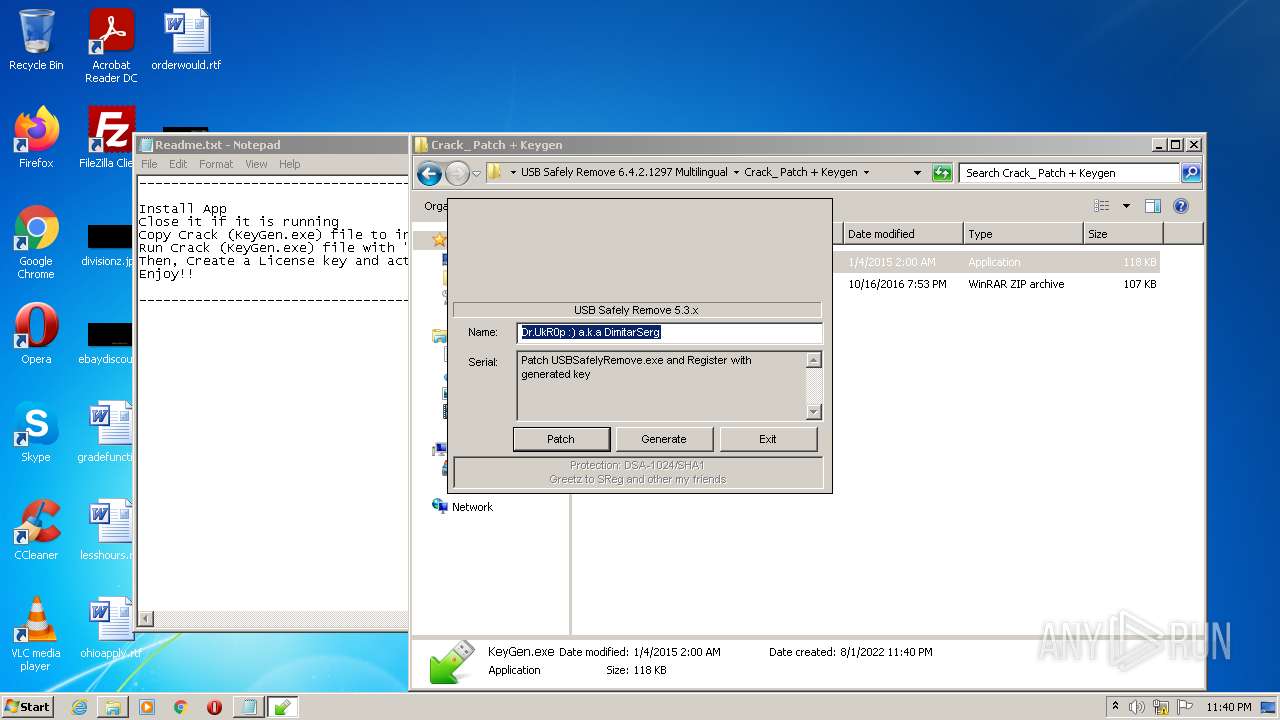
Task: Click the network tray icon
Action: pyautogui.click(x=1162, y=707)
